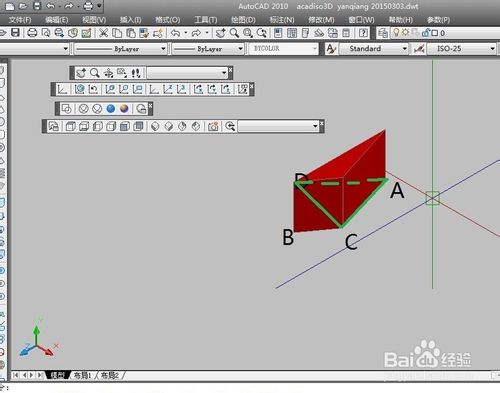This screenshot has height=393, width=500.
Task: Open the QuickCalc calculator icon
Action: point(346,33)
